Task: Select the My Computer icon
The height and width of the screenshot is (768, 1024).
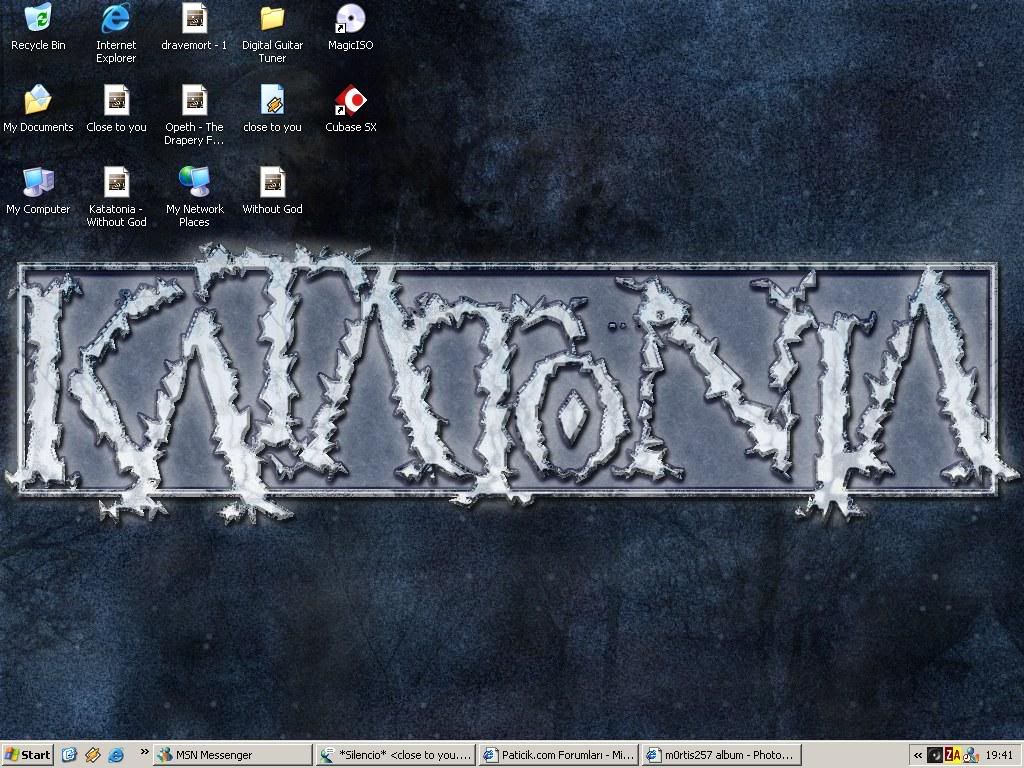Action: coord(38,183)
